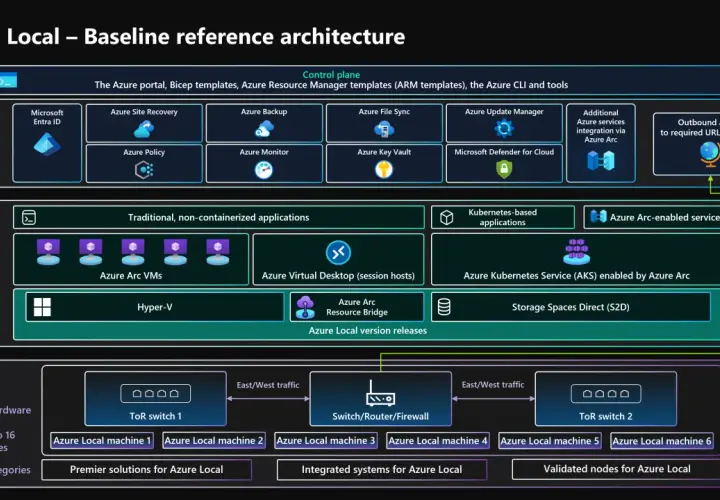Click the Azure Arc integration servers icon
The width and height of the screenshot is (720, 500).
pos(601,161)
